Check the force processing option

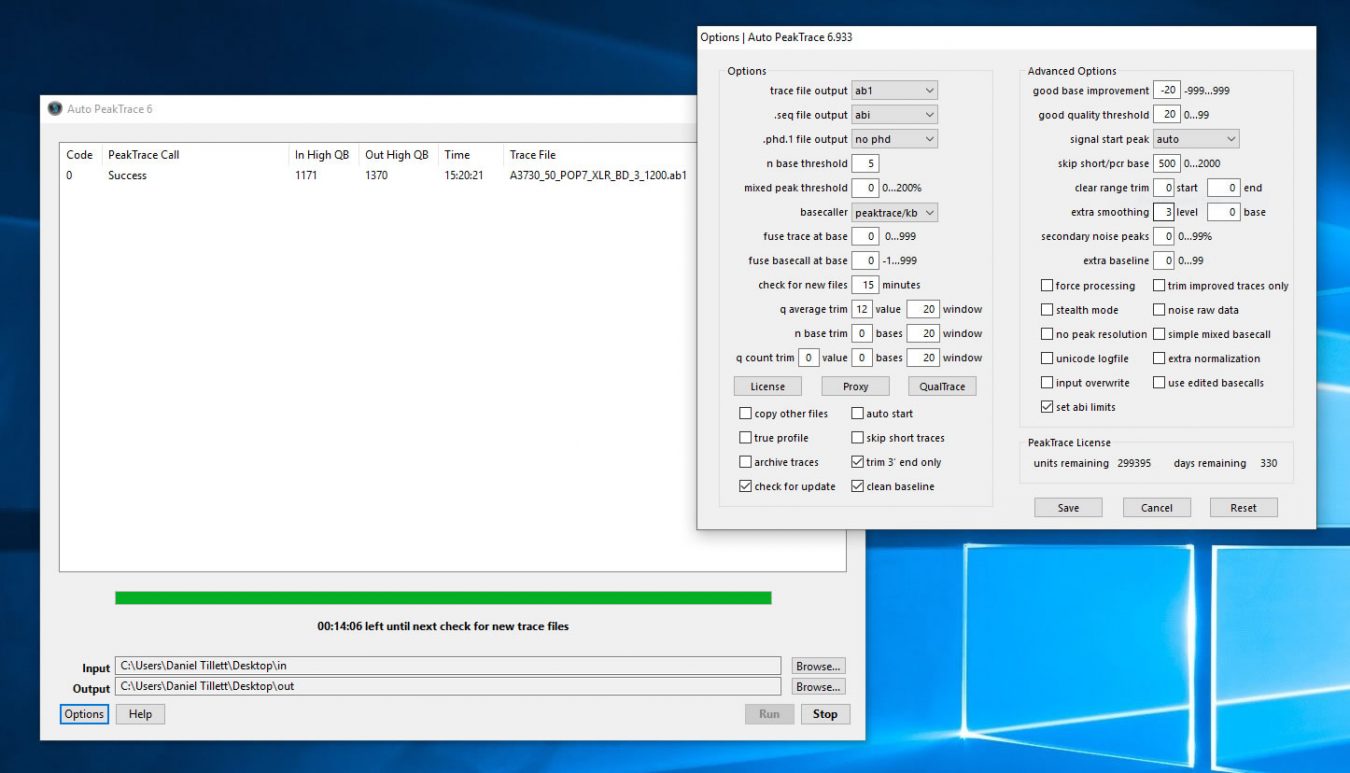1047,286
